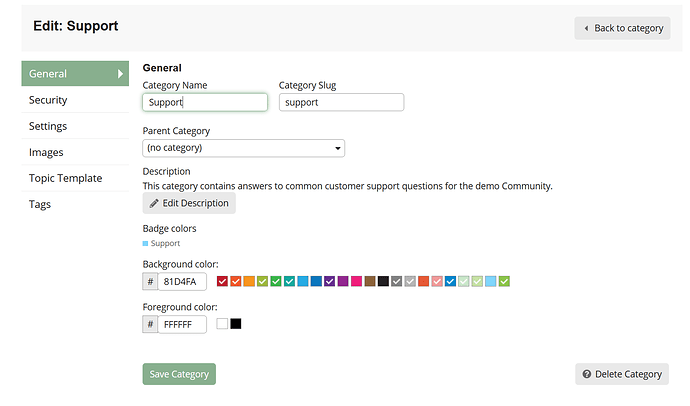
Task: Click the Foreground color: label
Action: tap(180, 307)
